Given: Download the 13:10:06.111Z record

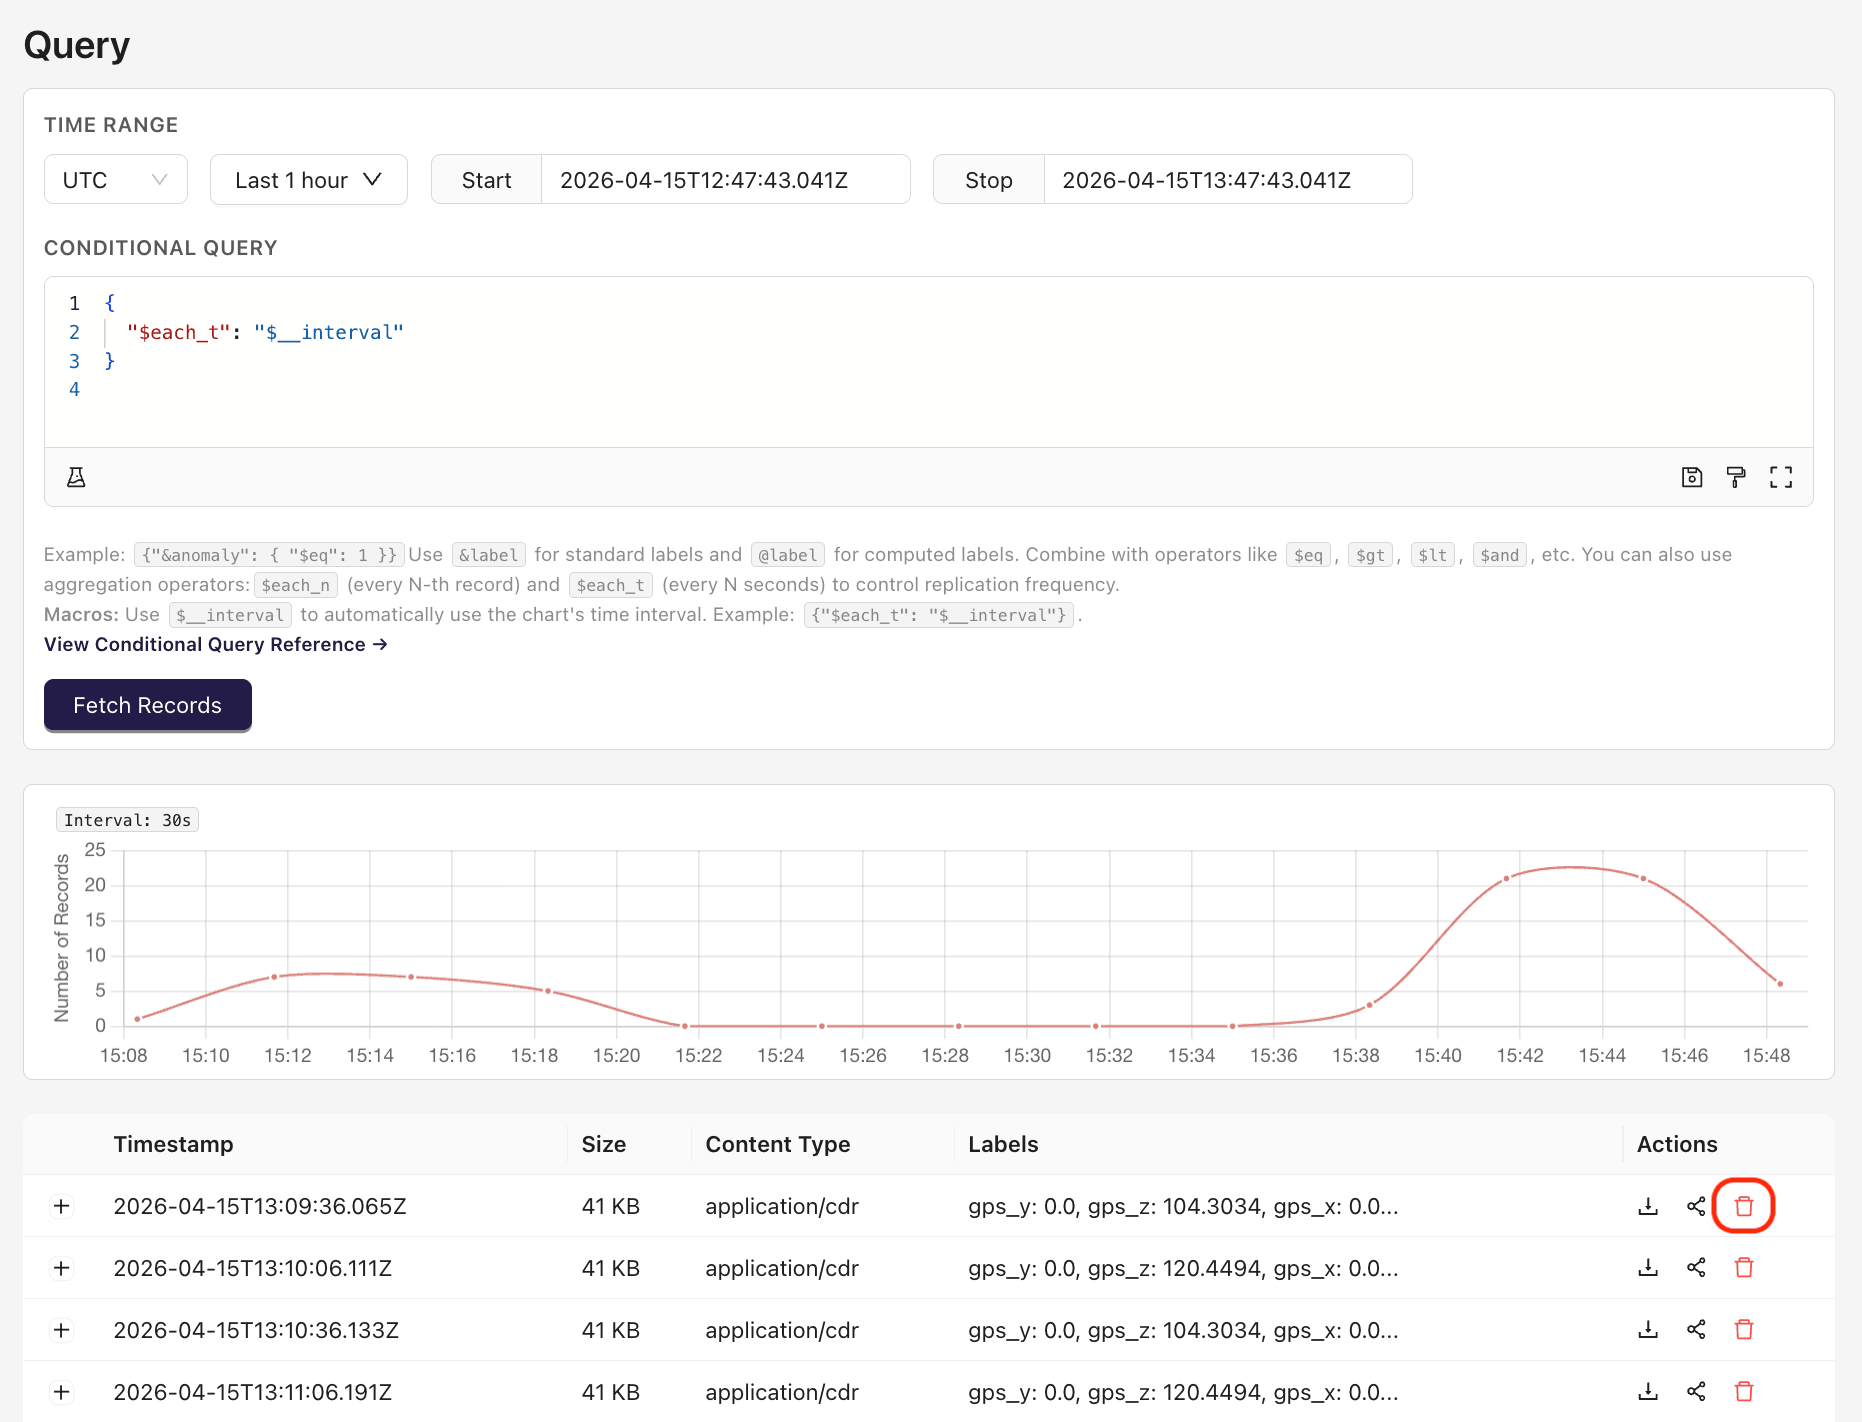Looking at the screenshot, I should [1648, 1268].
